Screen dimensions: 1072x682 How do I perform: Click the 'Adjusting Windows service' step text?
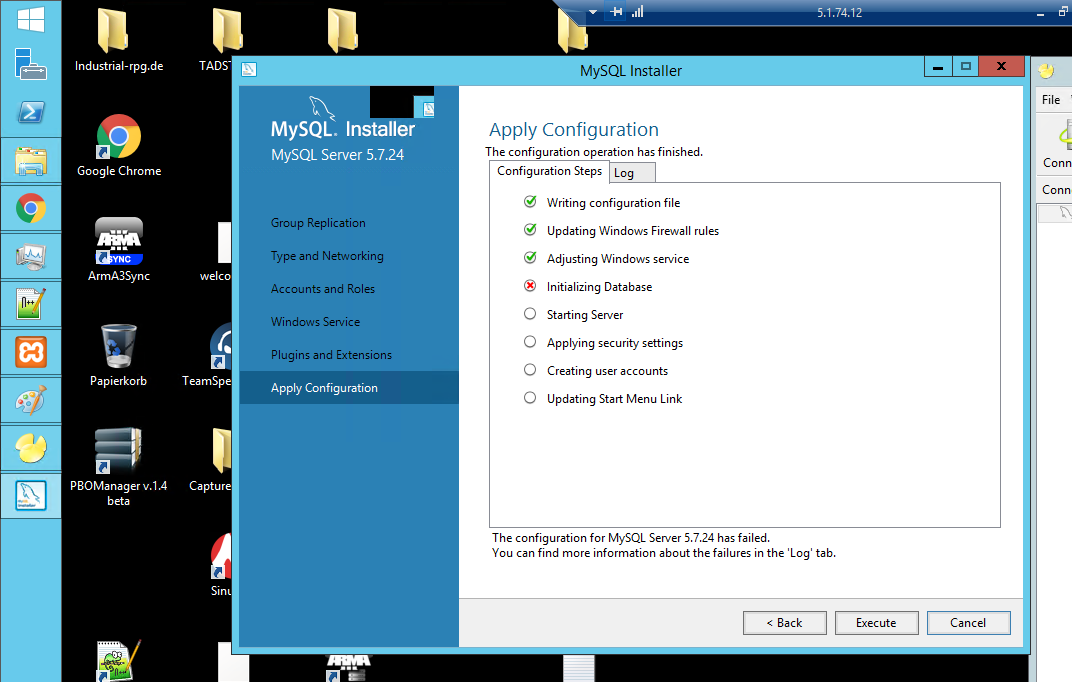(618, 259)
